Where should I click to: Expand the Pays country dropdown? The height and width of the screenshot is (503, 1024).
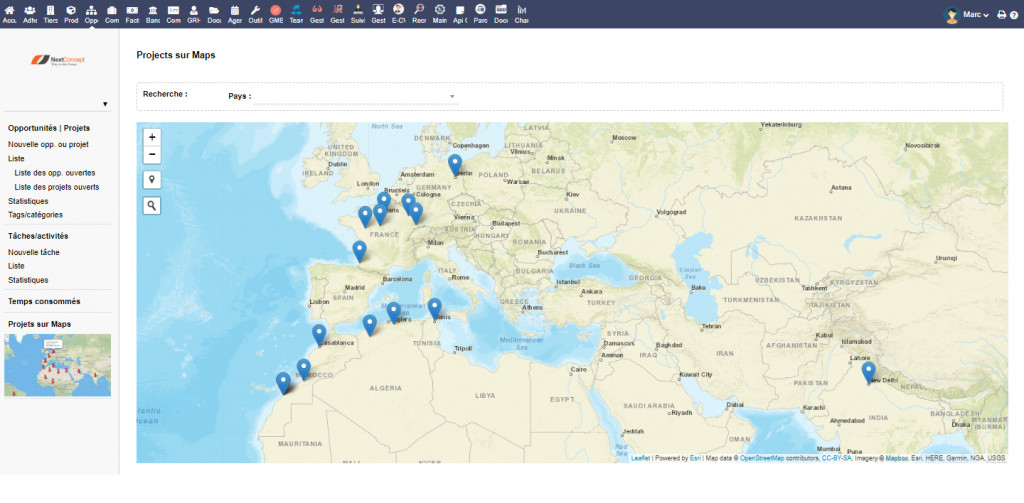coord(355,96)
